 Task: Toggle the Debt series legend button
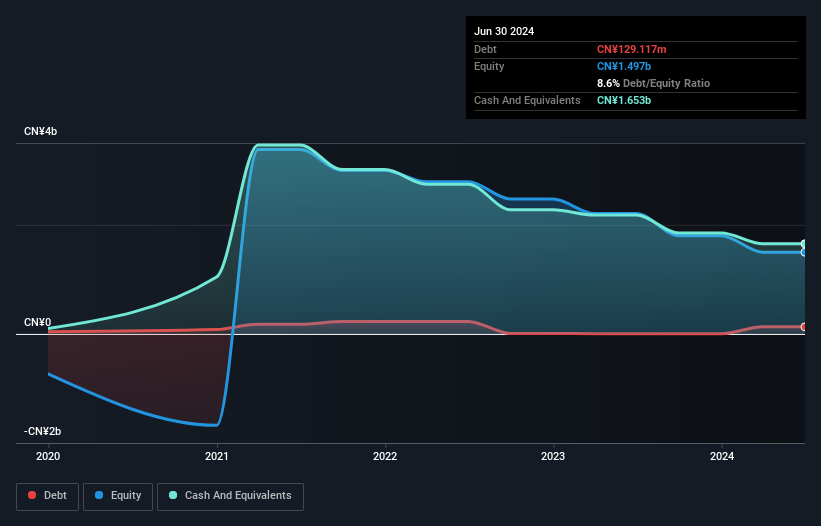point(48,496)
